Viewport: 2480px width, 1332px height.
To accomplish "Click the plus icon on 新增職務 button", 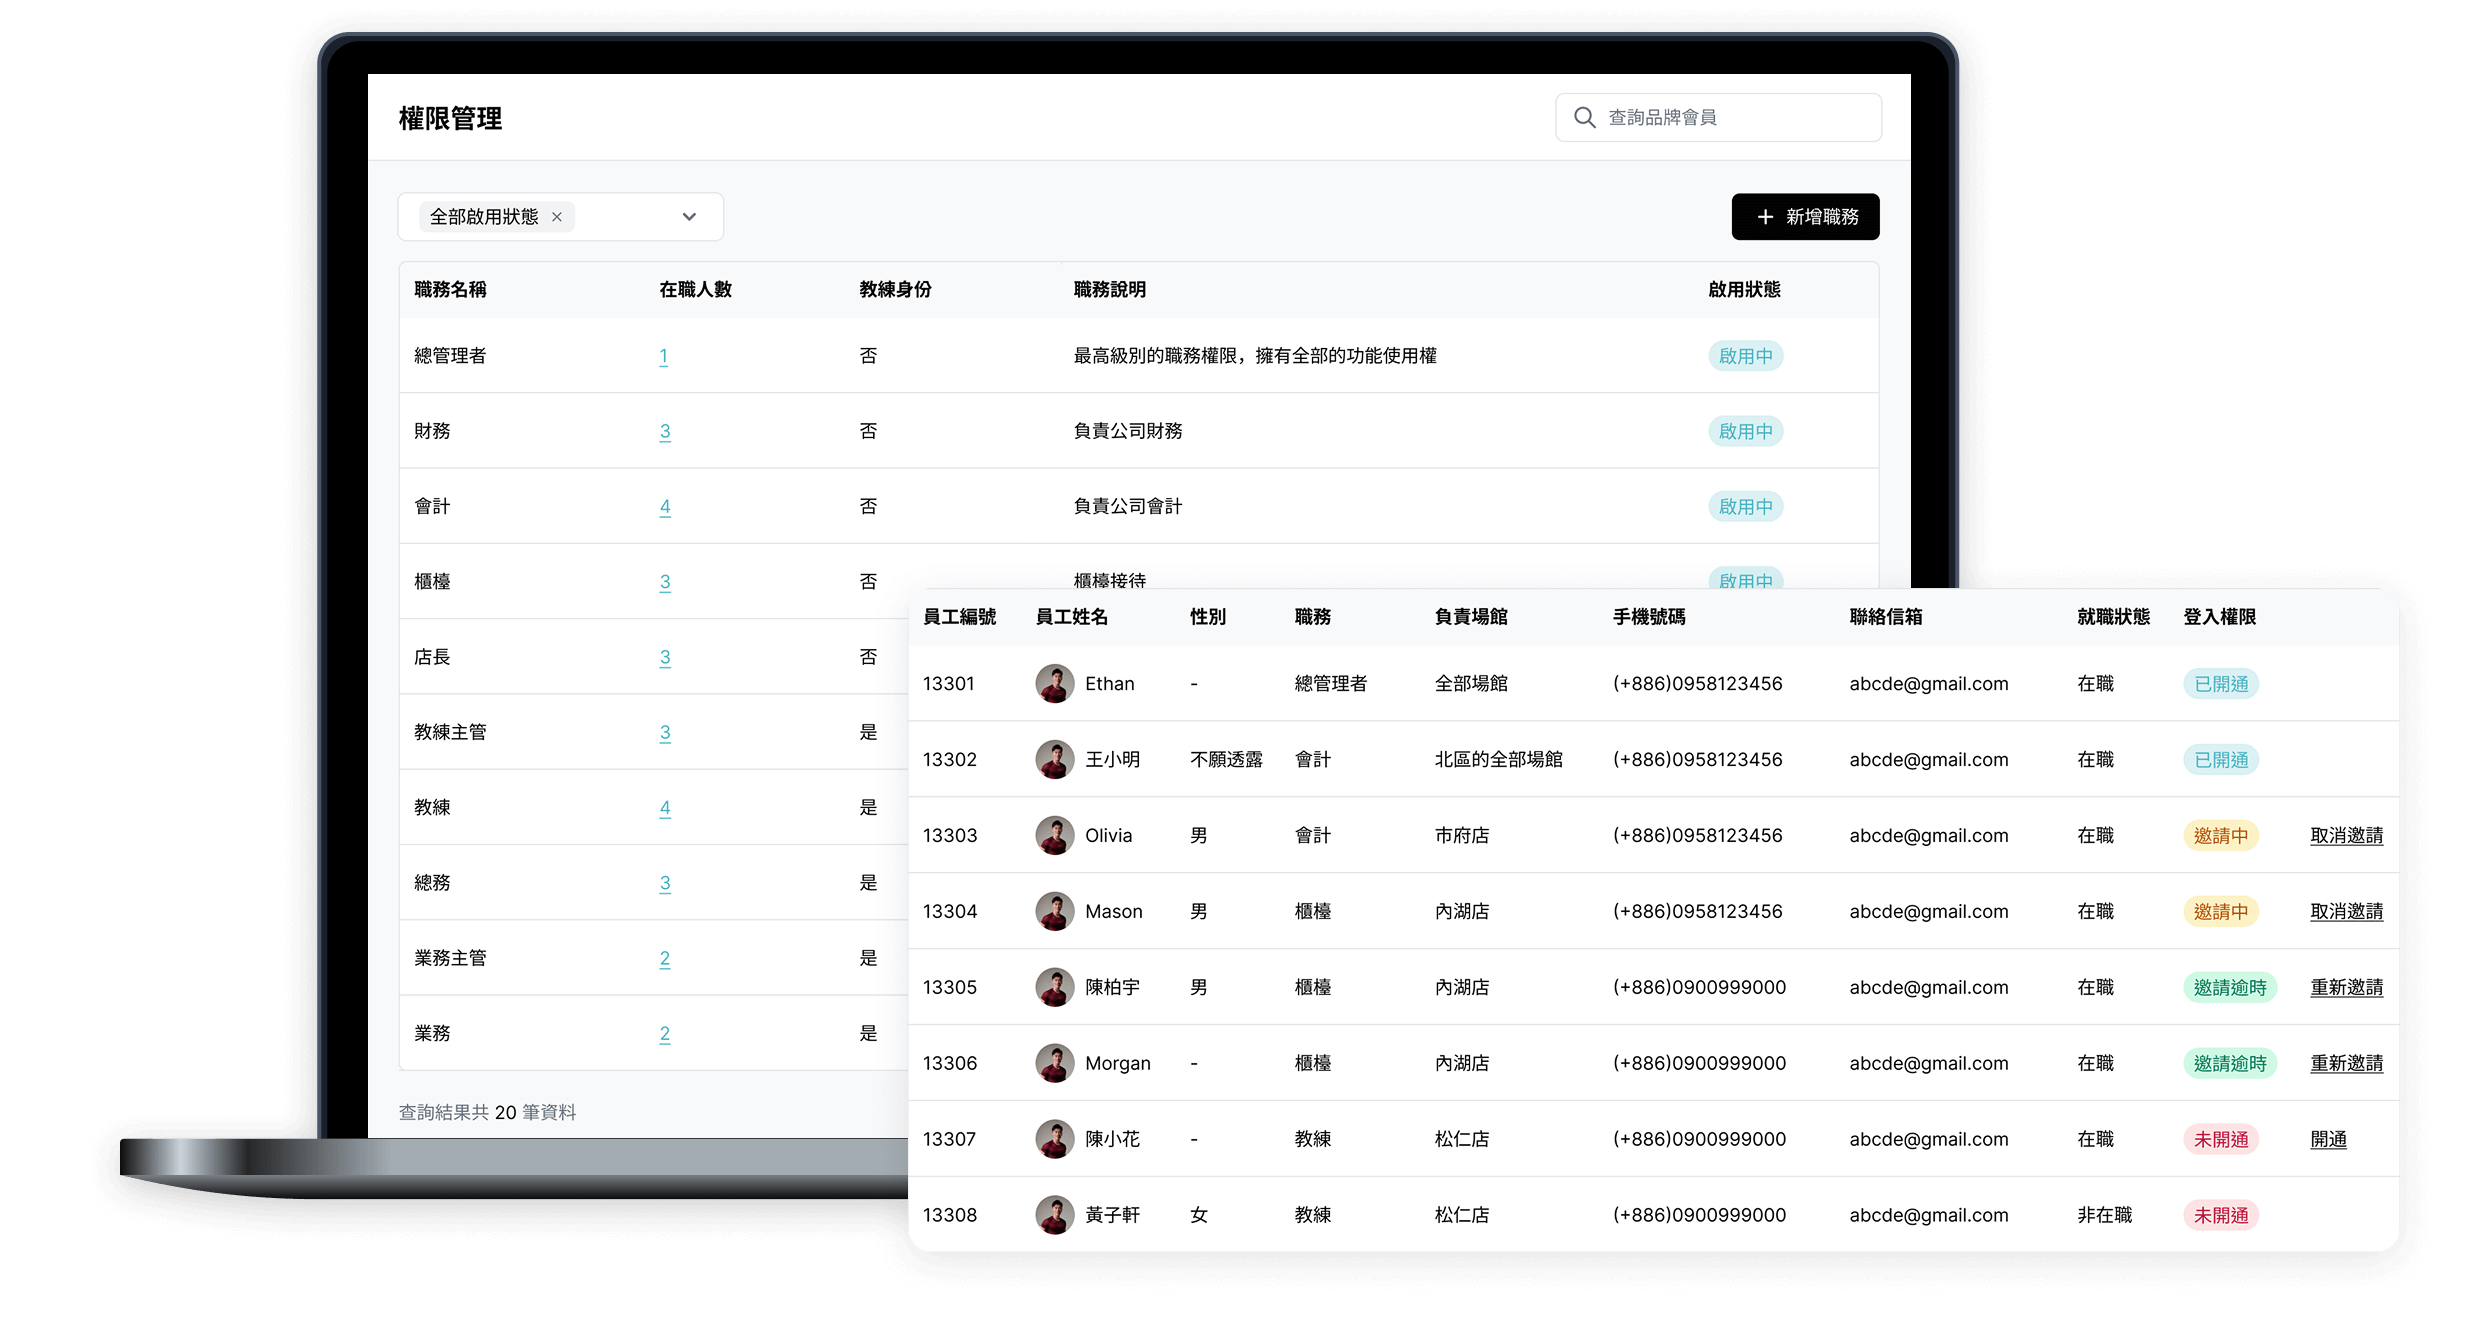I will click(x=1765, y=216).
